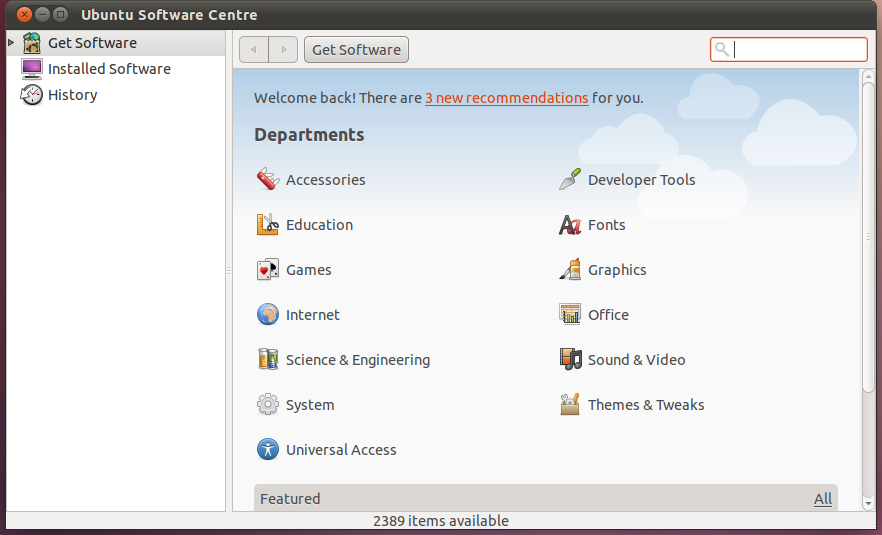Focus the search input field

[x=789, y=50]
